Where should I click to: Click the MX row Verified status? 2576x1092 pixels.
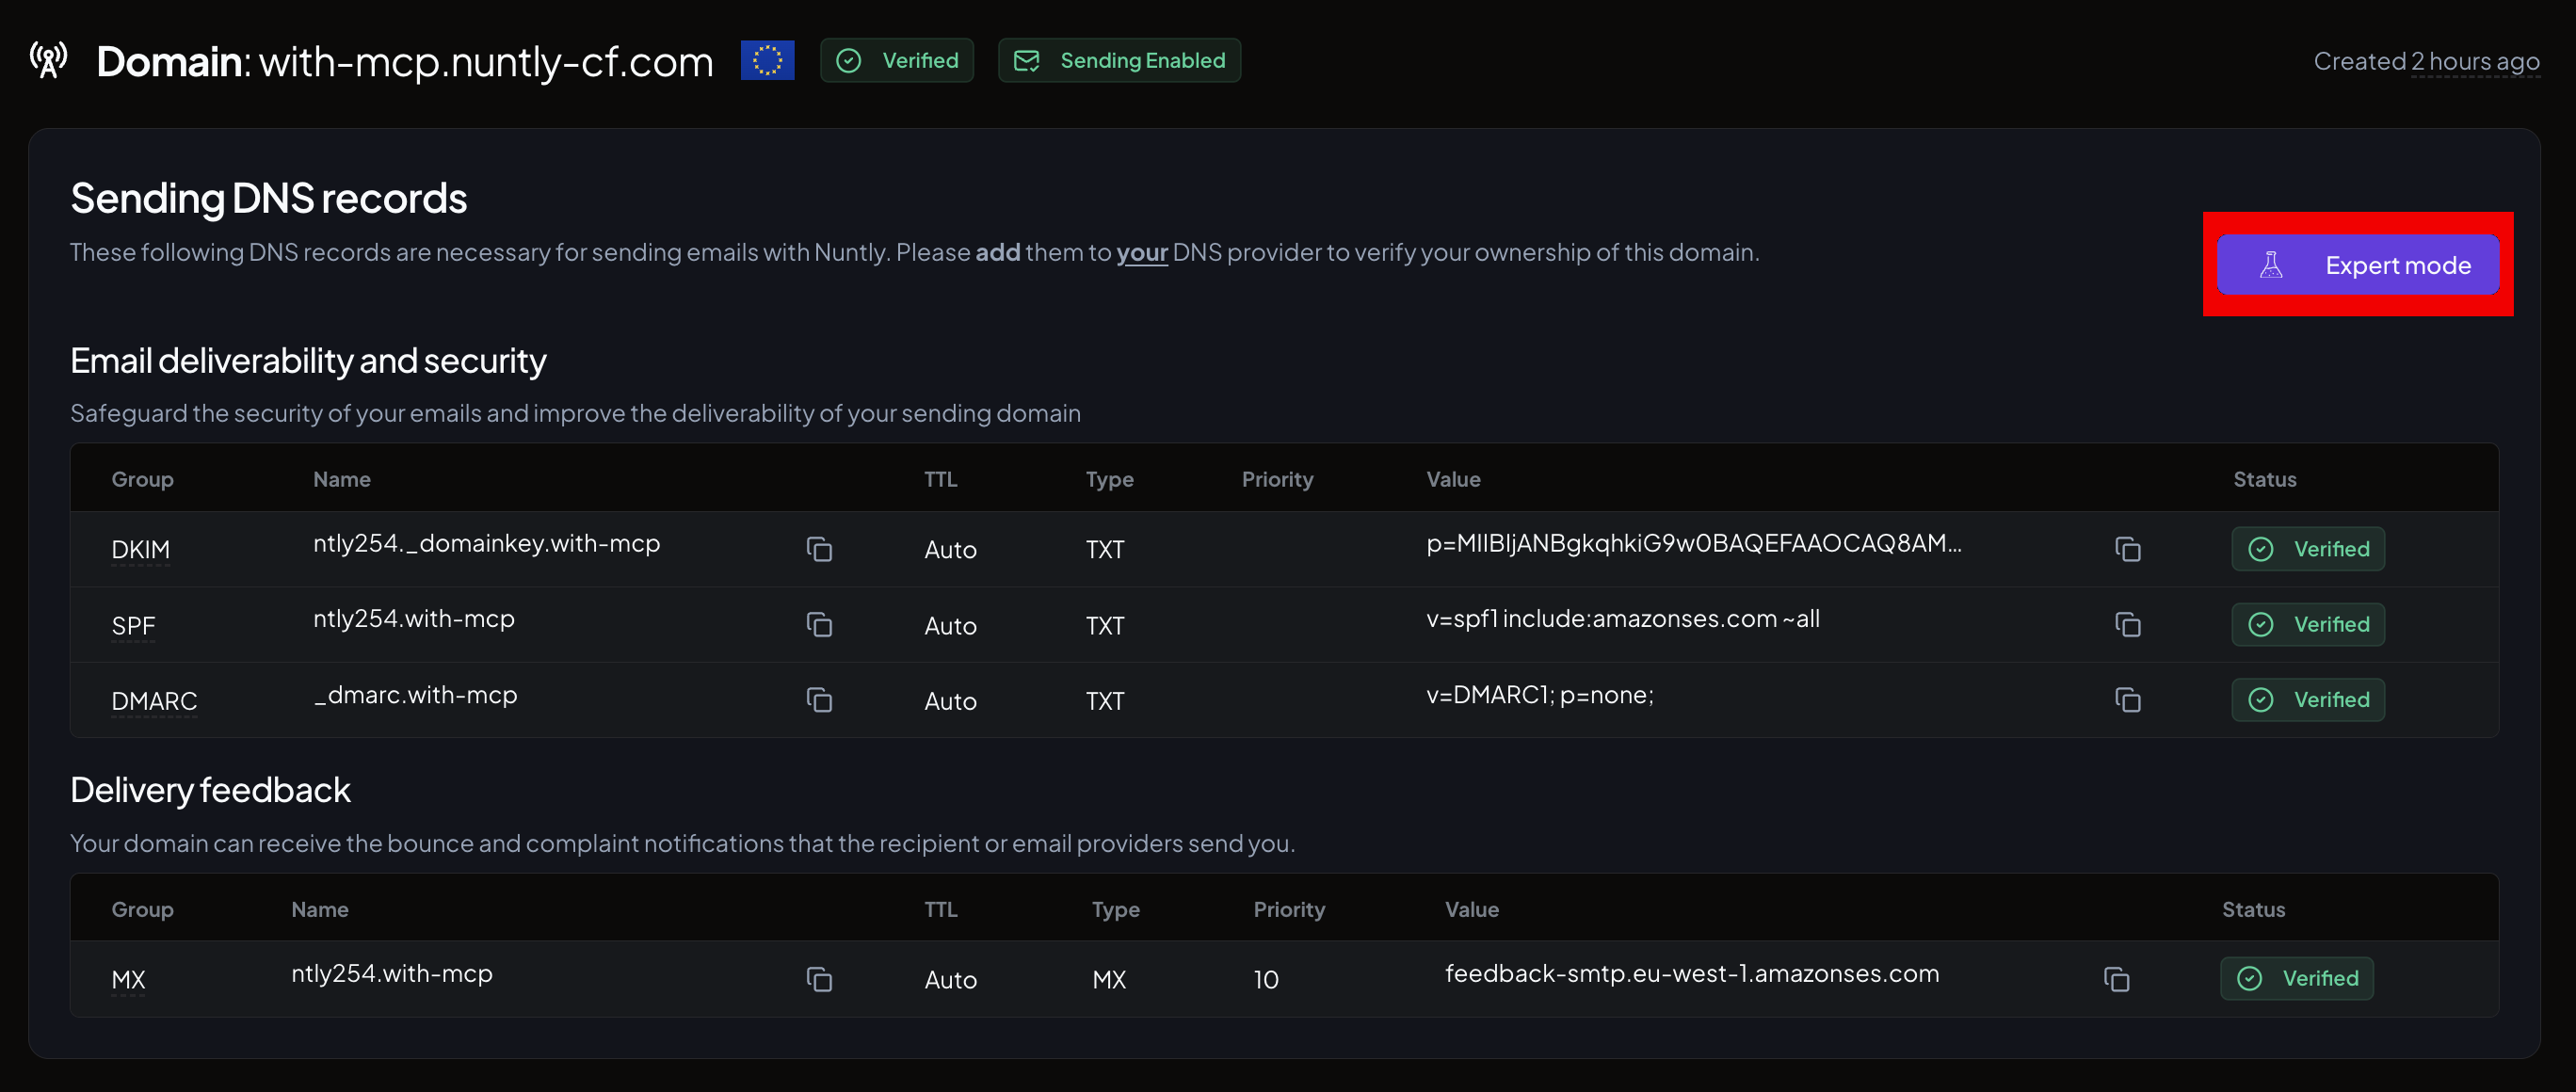(2296, 979)
